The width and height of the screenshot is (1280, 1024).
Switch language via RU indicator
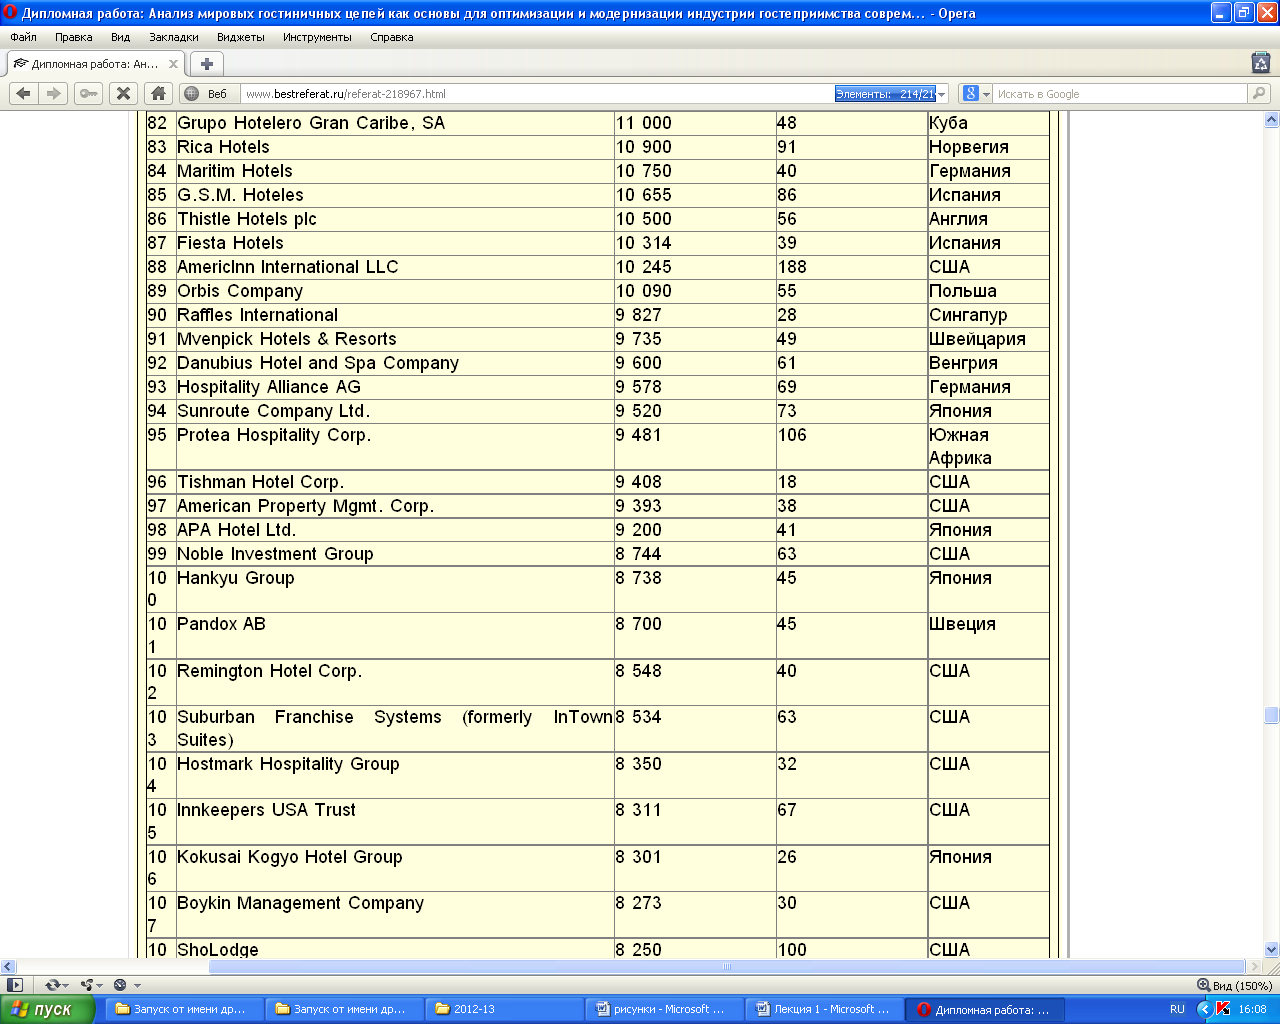(1177, 1009)
